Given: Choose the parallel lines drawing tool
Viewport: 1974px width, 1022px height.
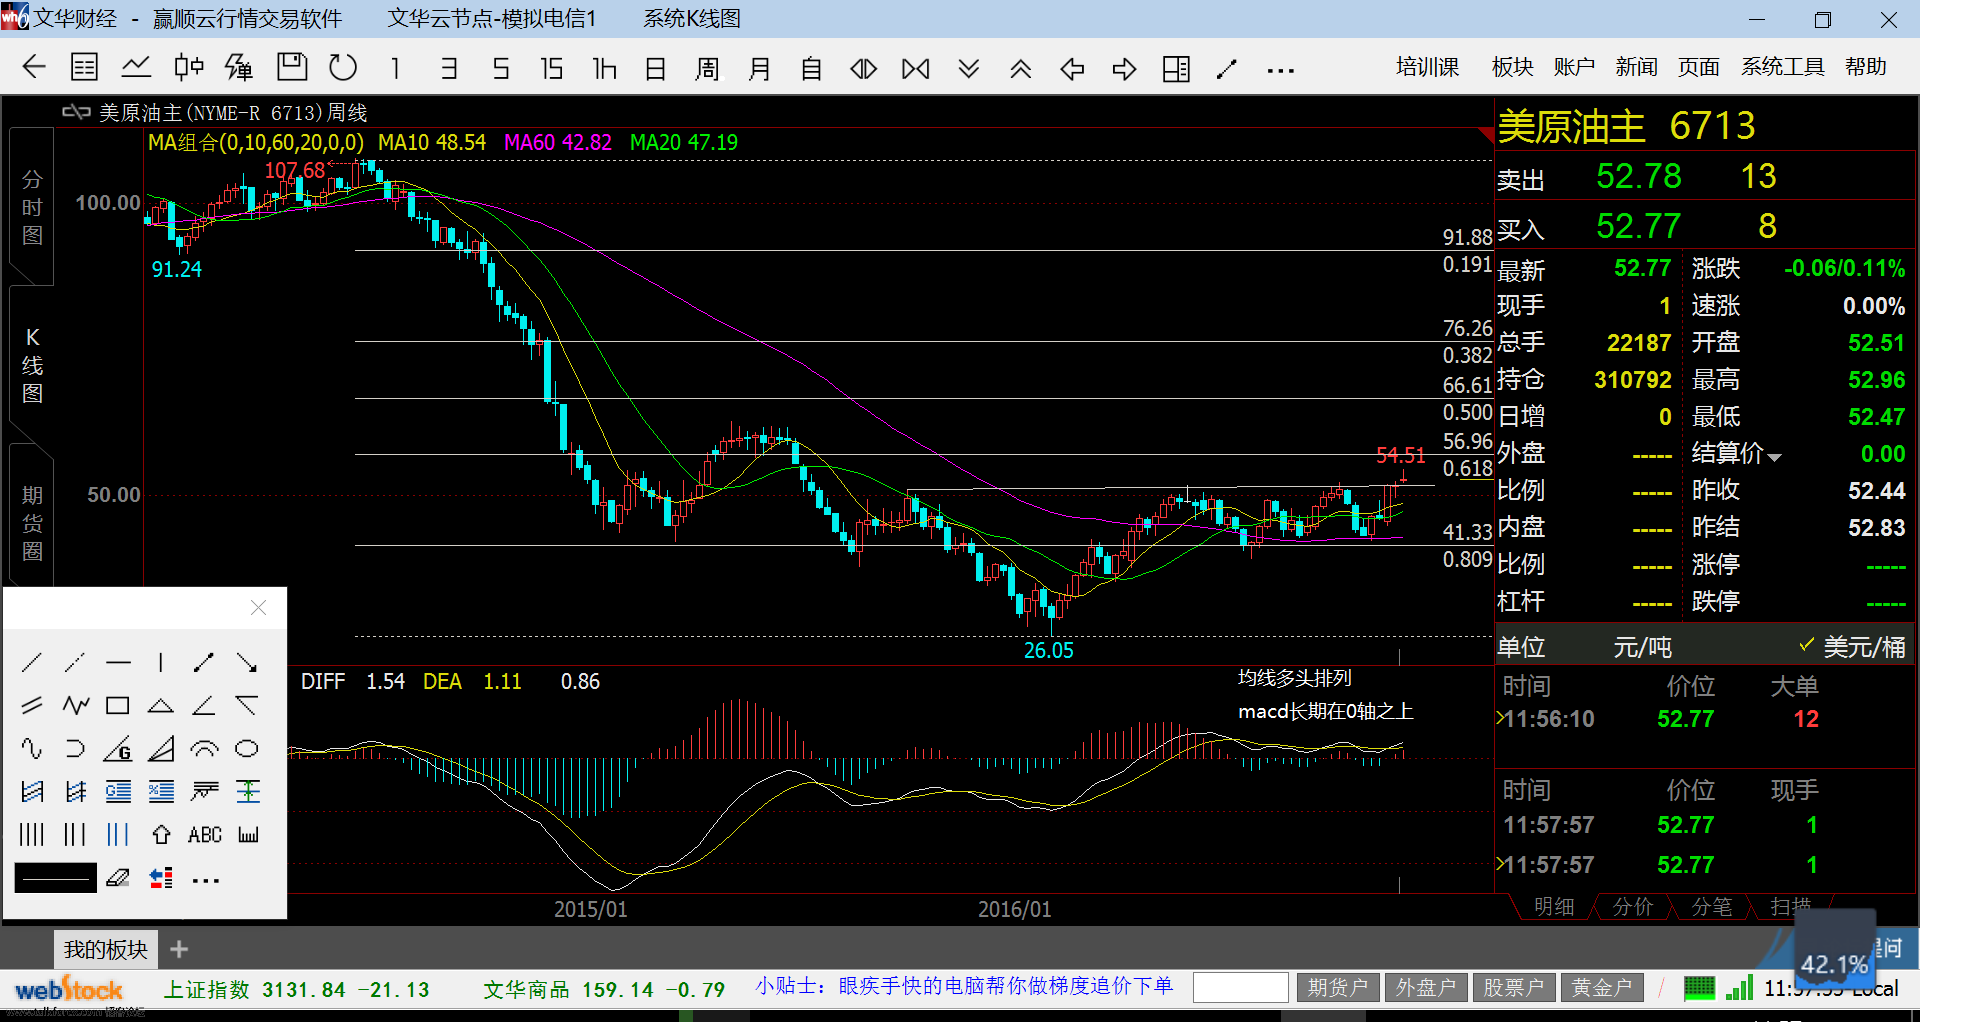Looking at the screenshot, I should click(x=32, y=705).
